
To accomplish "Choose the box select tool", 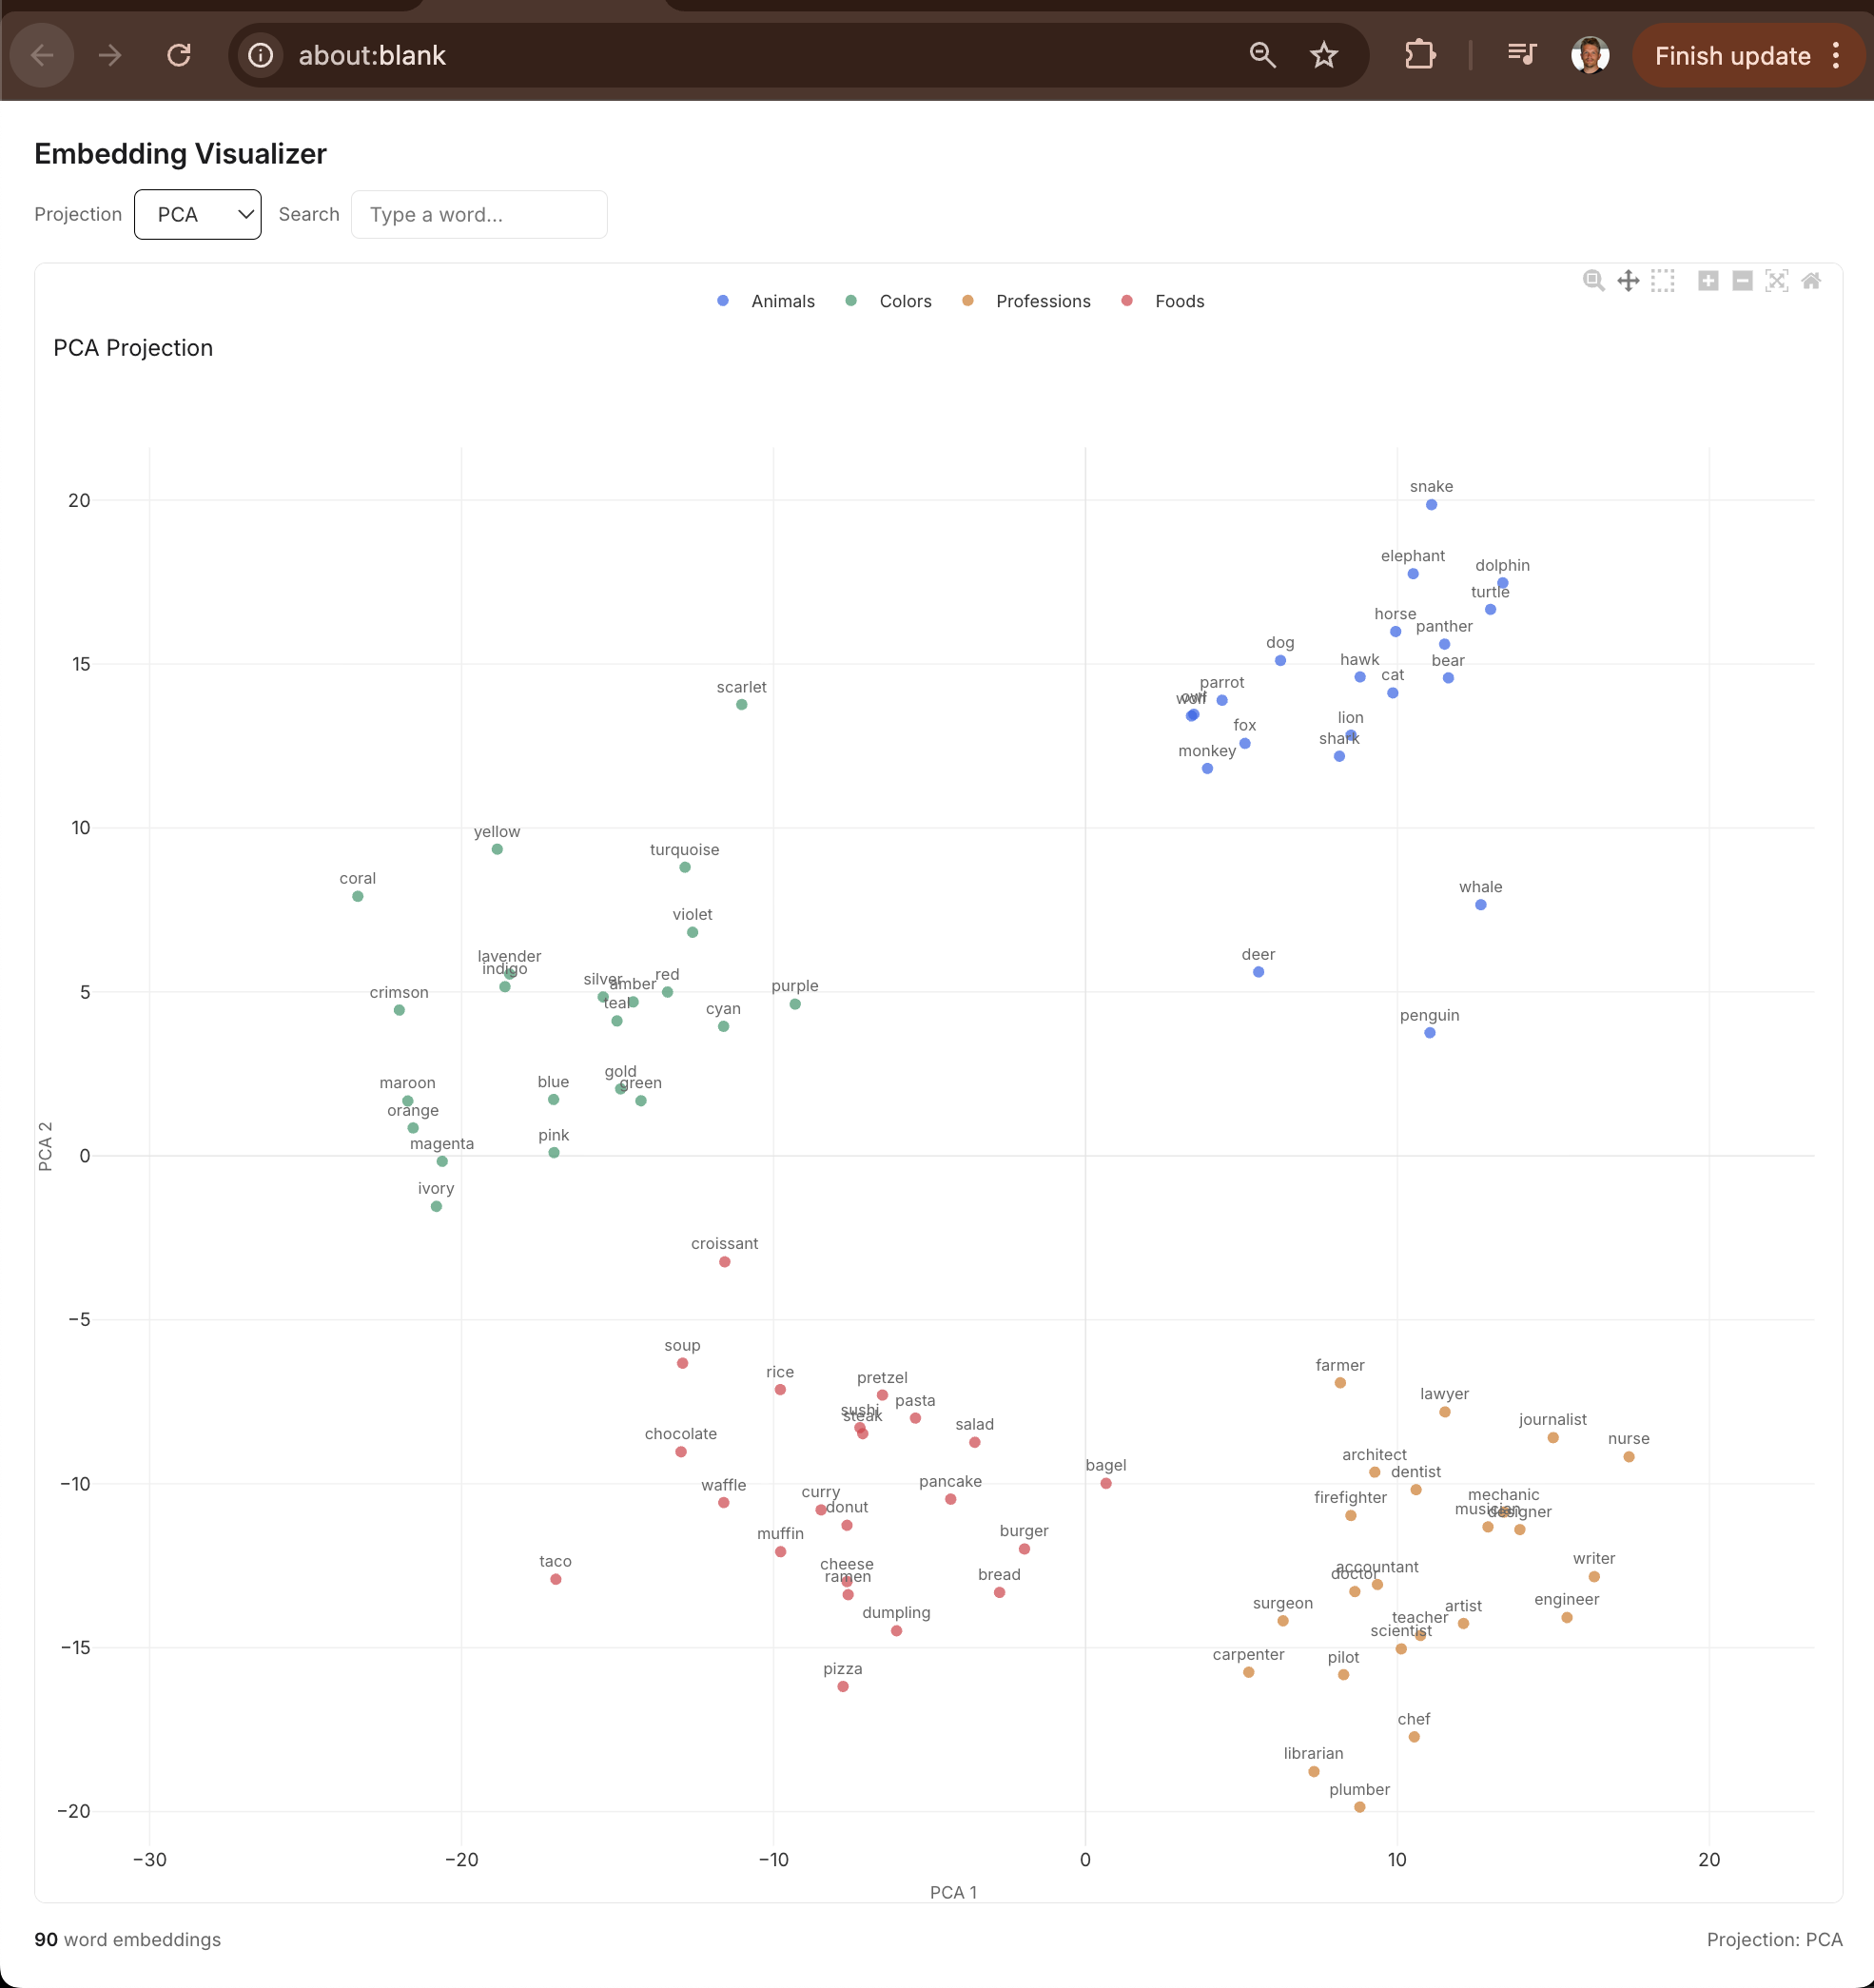I will pos(1662,281).
